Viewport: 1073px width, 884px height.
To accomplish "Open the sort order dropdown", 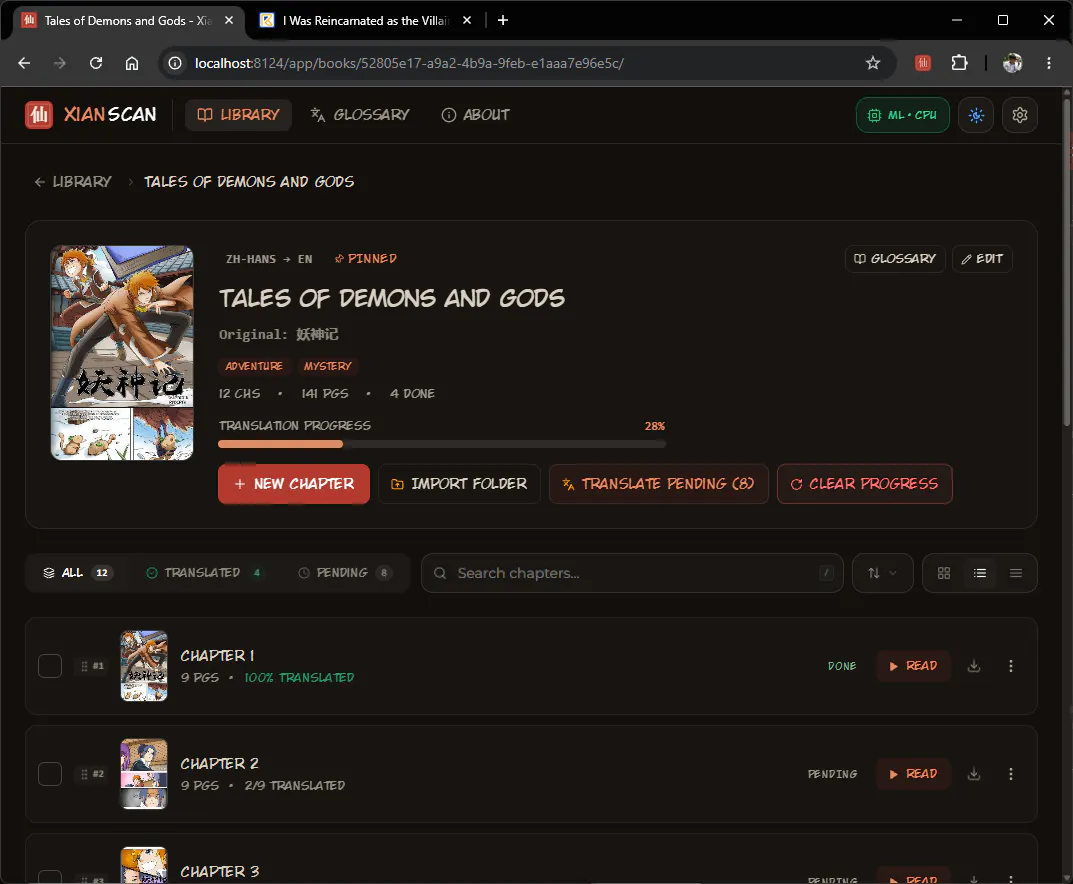I will (x=882, y=573).
